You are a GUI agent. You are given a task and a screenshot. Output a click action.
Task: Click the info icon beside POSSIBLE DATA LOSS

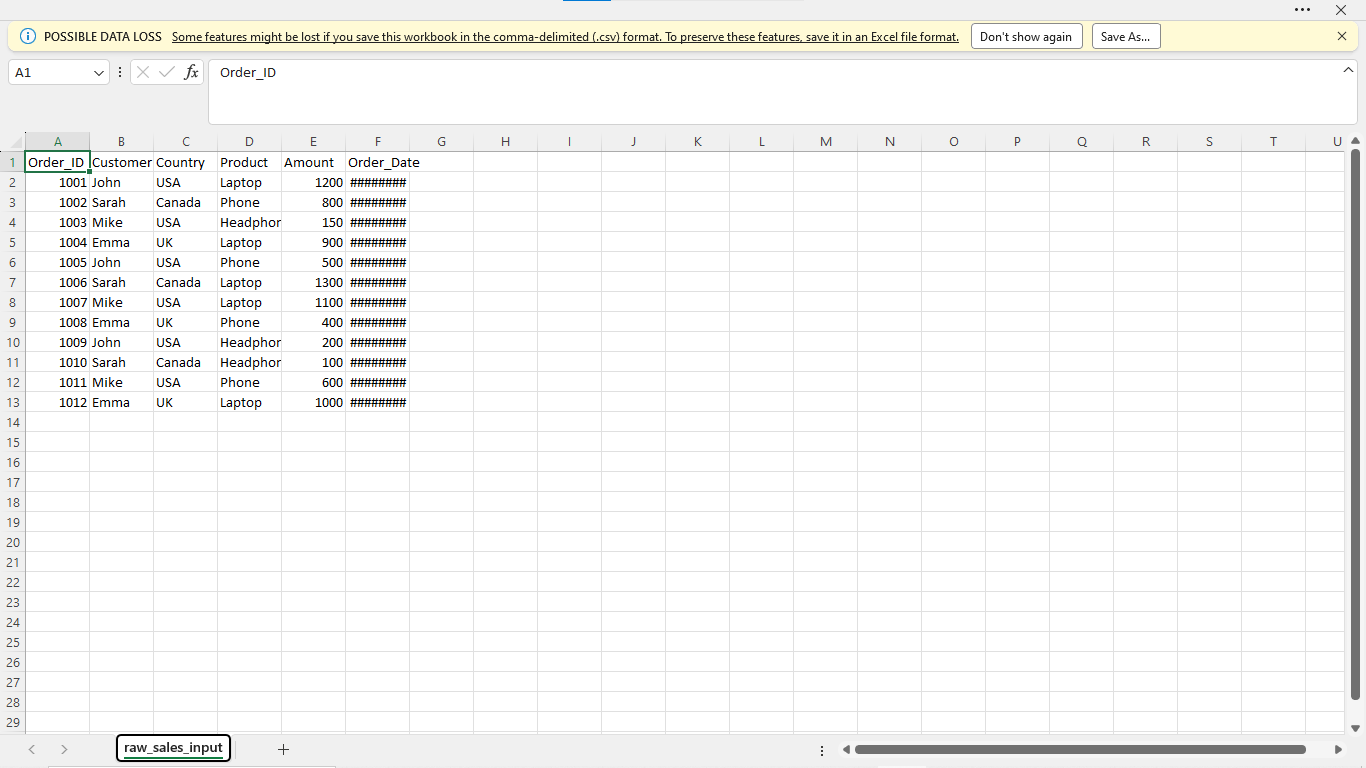coord(28,36)
